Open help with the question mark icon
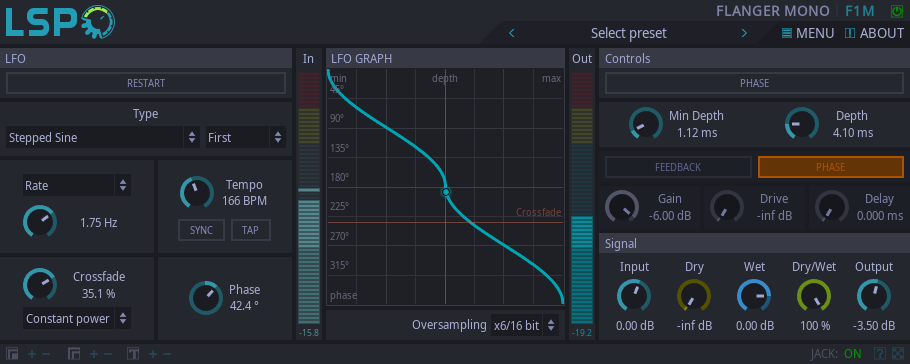910x364 pixels. coord(880,353)
